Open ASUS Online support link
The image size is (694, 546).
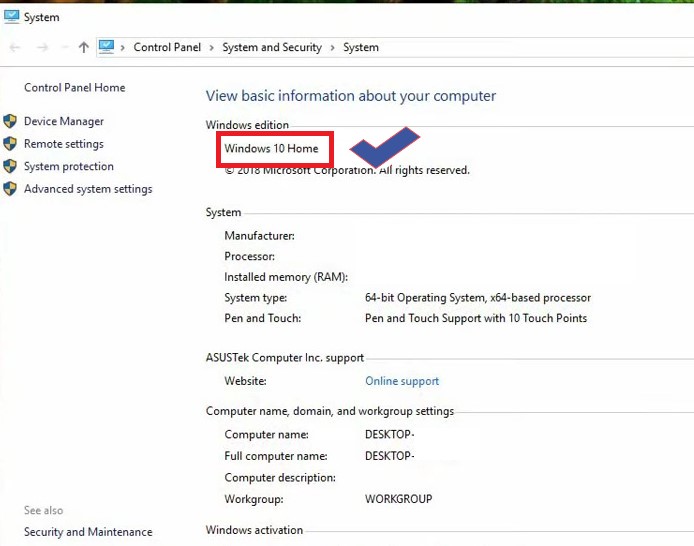point(402,381)
